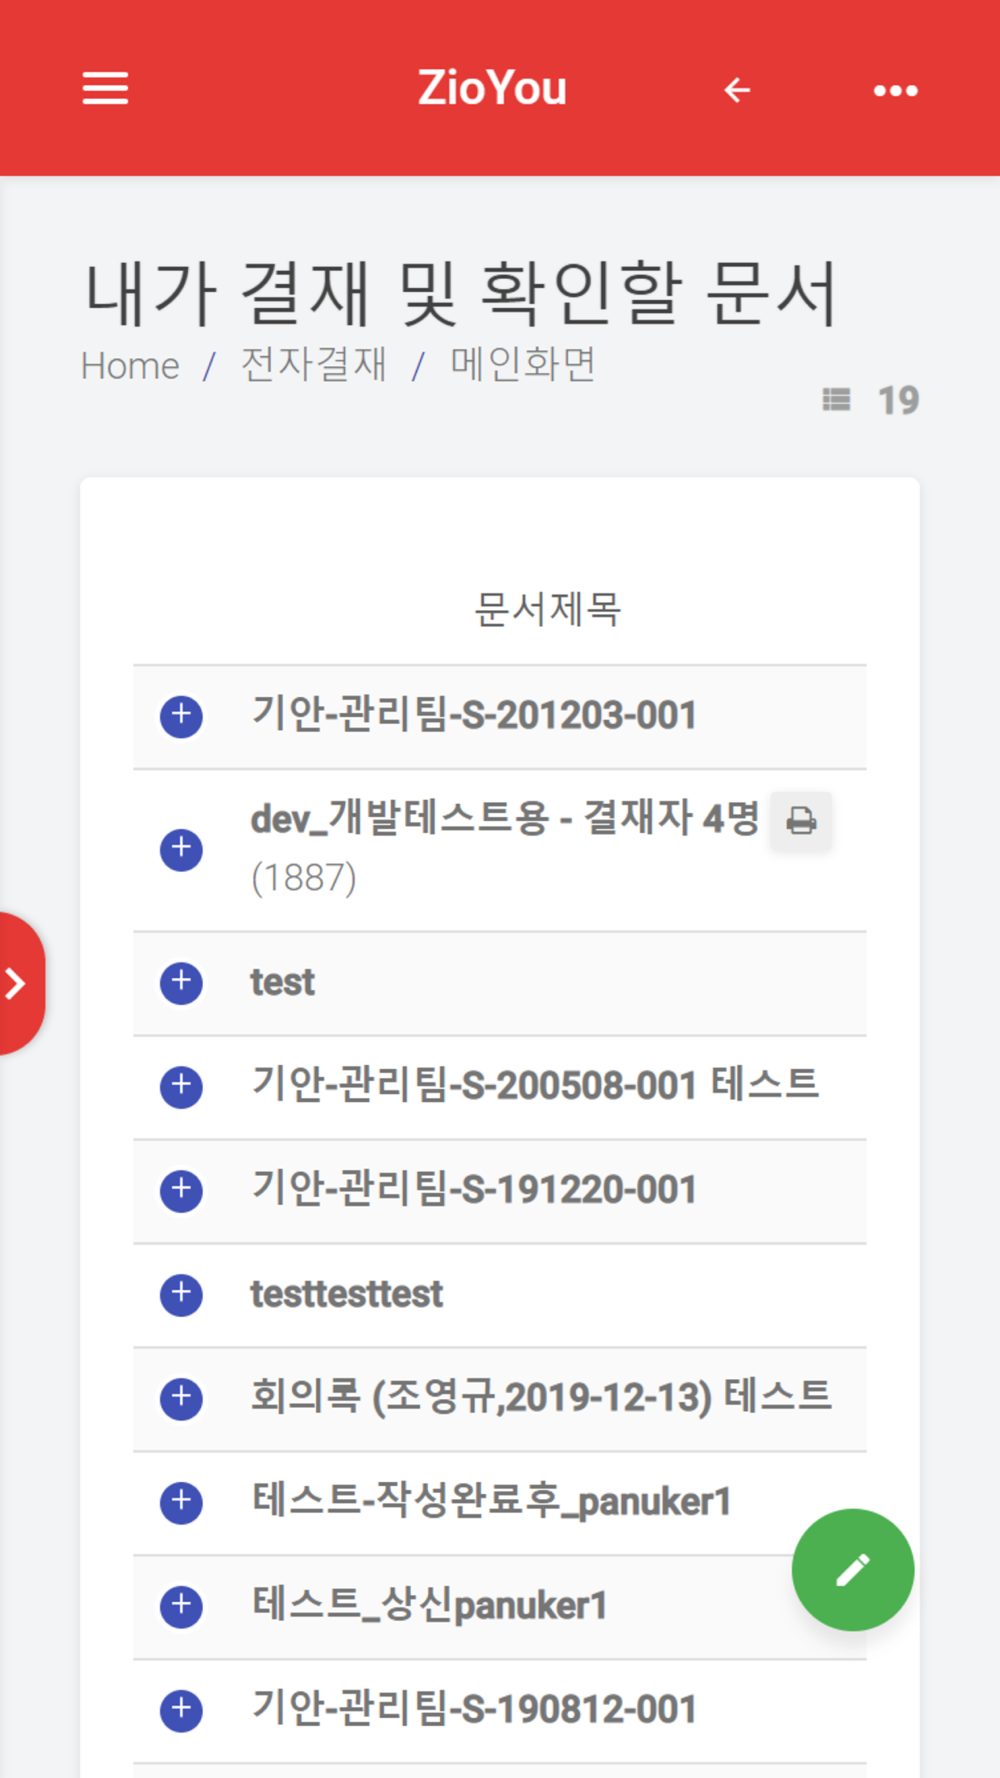Viewport: 1000px width, 1778px height.
Task: Open the 회의록 (조영규,2019-12-13) 테스트 document
Action: point(540,1397)
